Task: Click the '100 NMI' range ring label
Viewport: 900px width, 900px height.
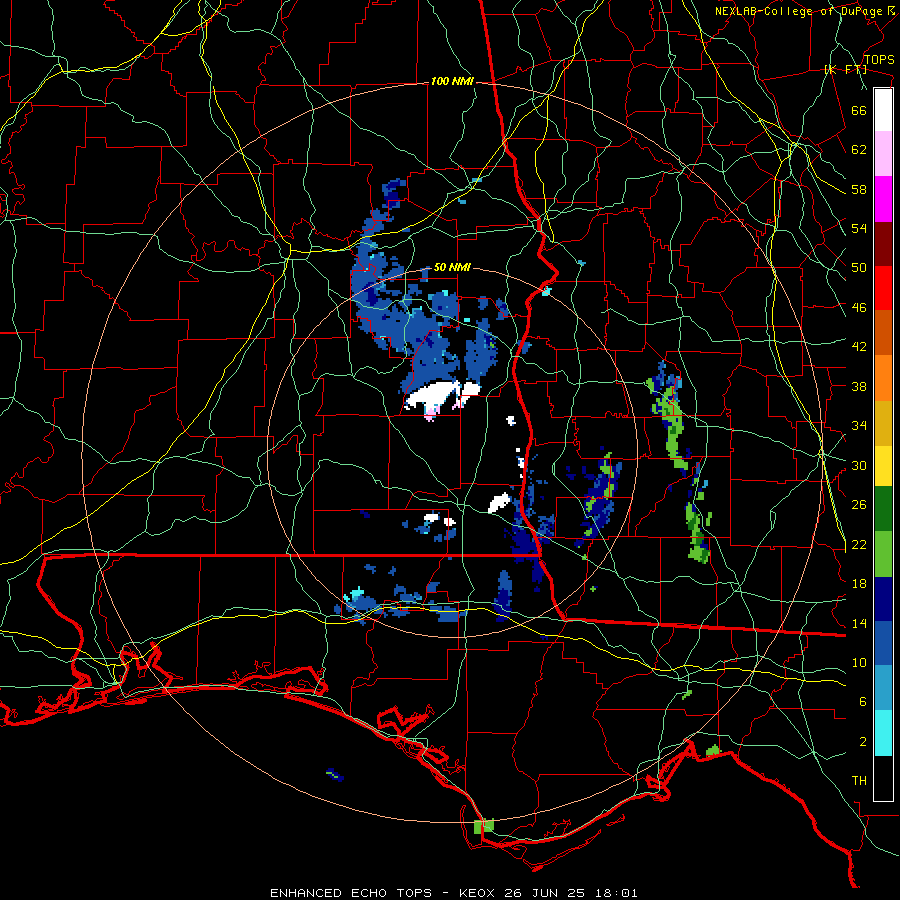Action: coord(452,82)
